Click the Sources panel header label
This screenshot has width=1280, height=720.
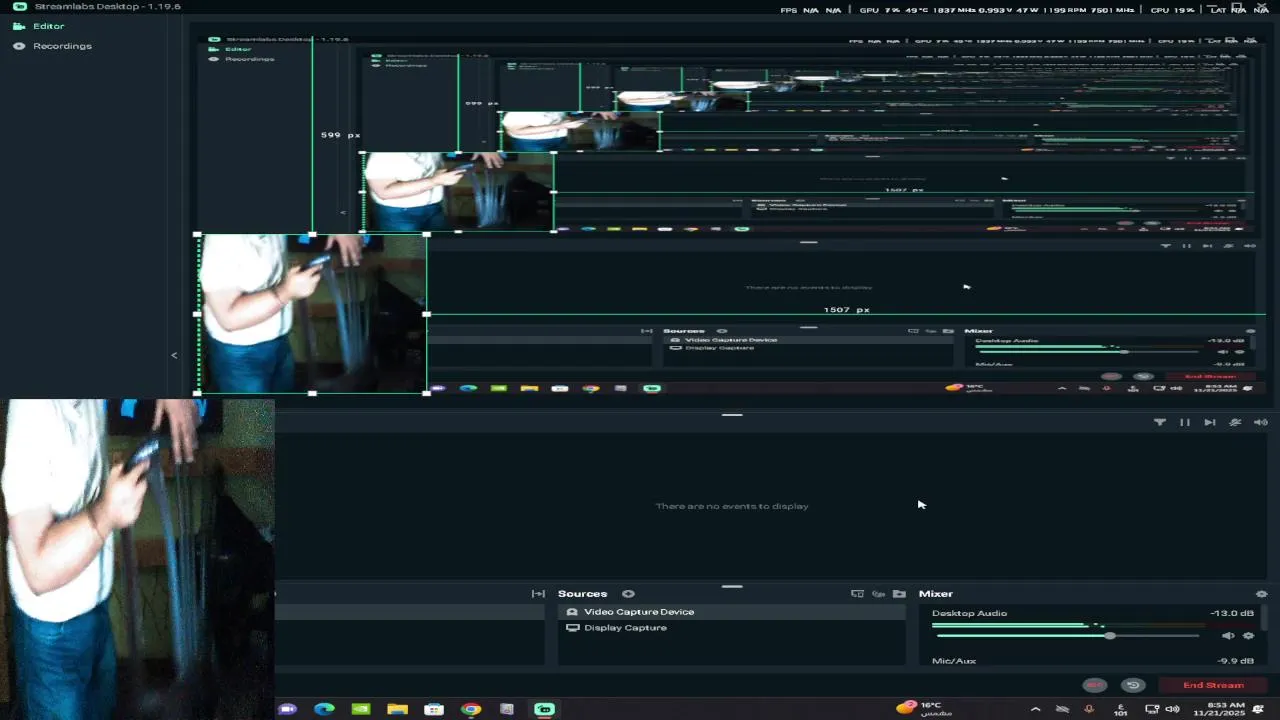pyautogui.click(x=582, y=594)
